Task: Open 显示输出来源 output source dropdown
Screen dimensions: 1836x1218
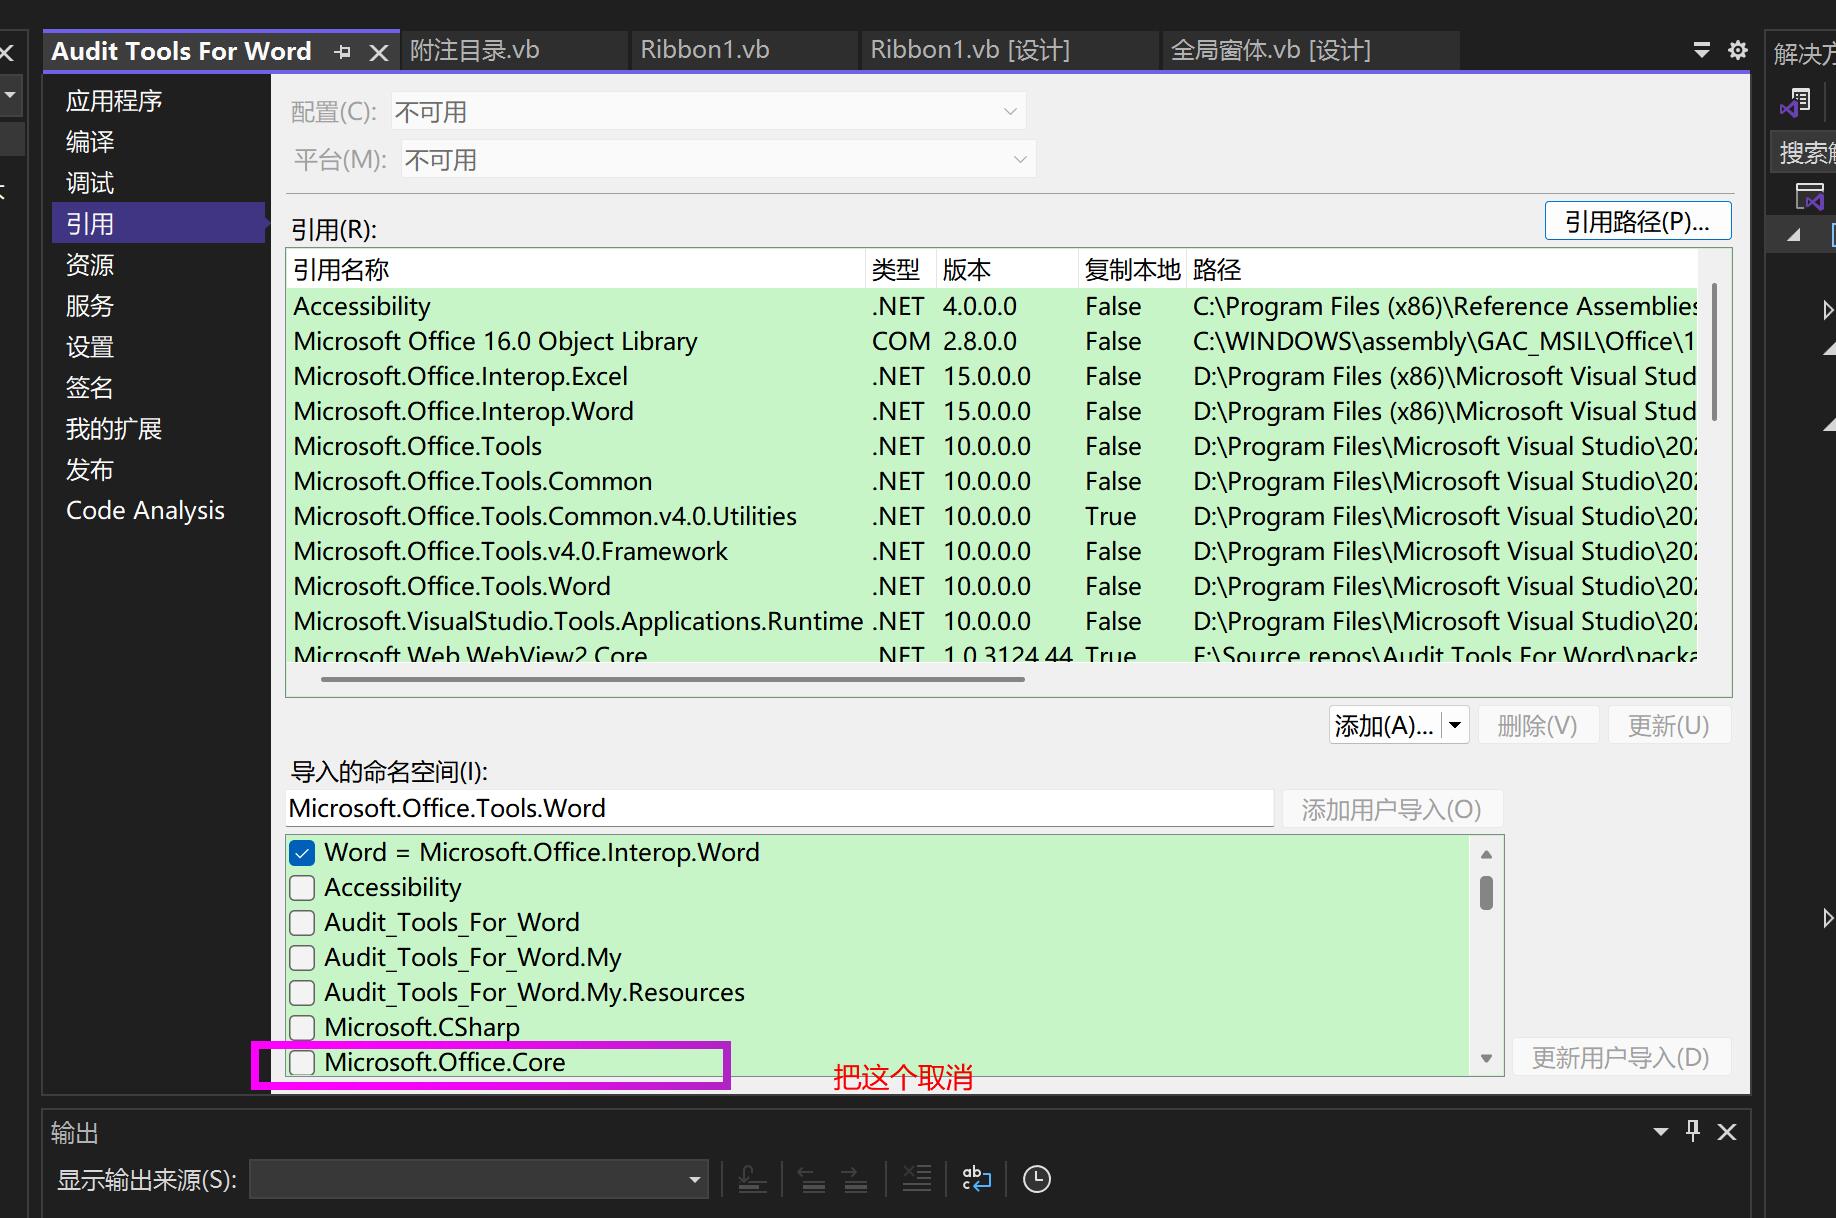Action: [x=479, y=1180]
